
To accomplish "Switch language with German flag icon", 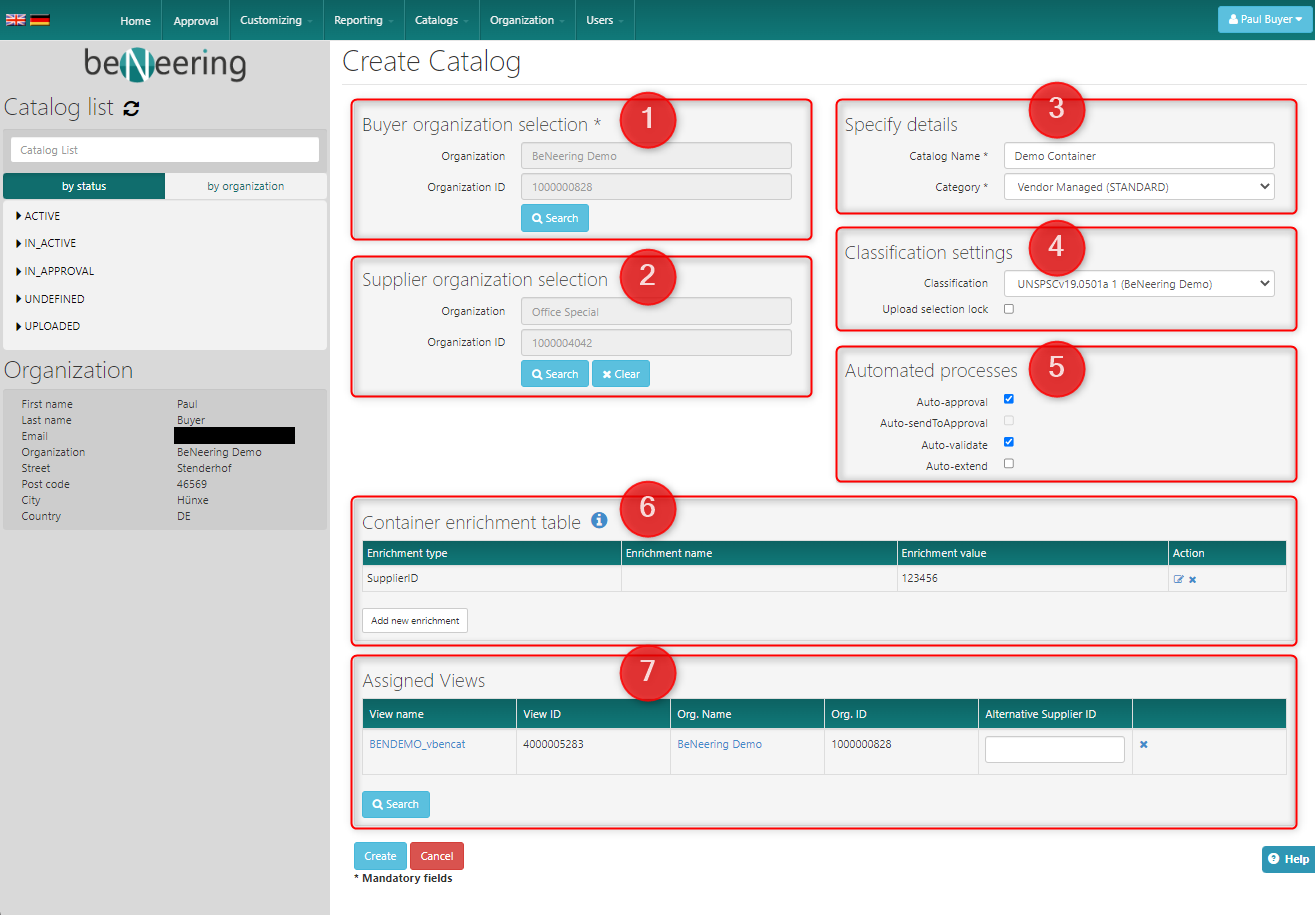I will tap(40, 20).
